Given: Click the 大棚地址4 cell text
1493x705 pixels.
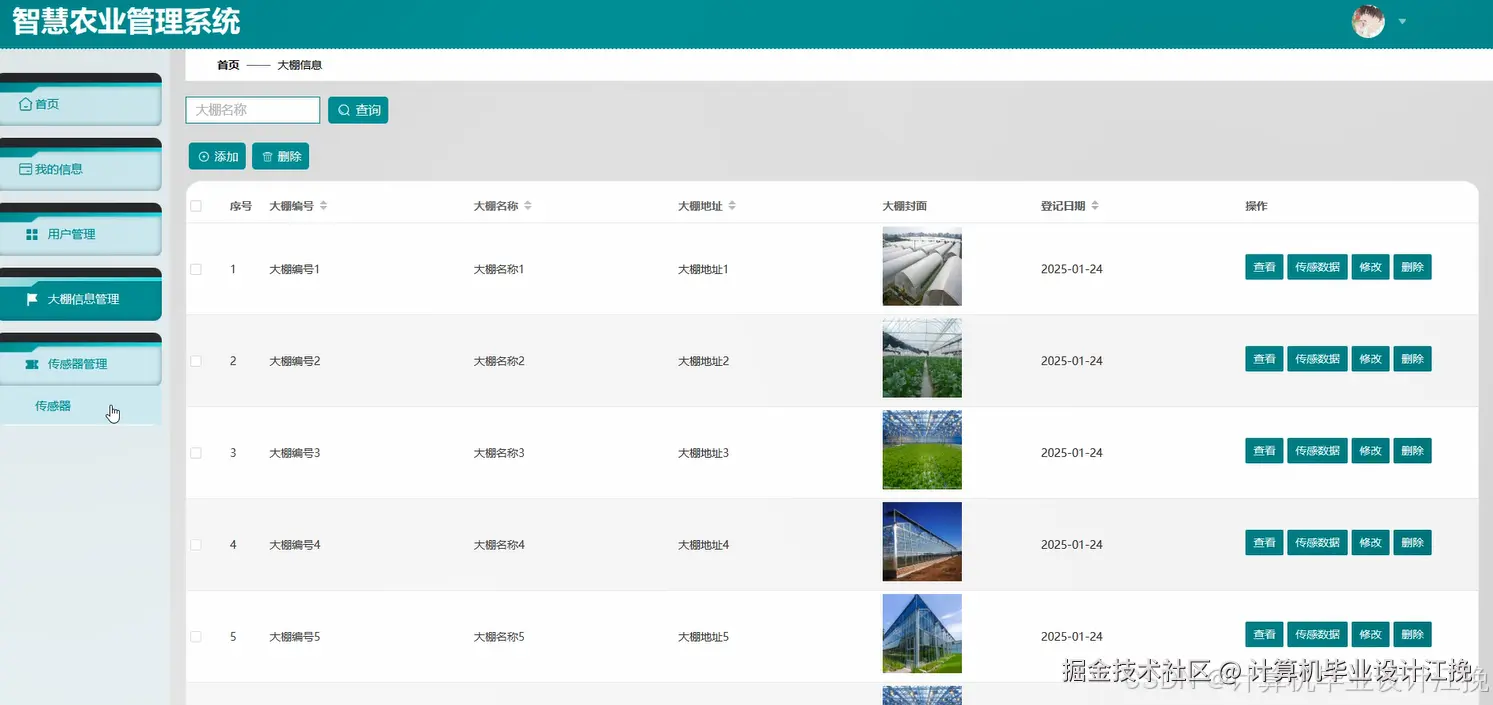Looking at the screenshot, I should tap(703, 545).
